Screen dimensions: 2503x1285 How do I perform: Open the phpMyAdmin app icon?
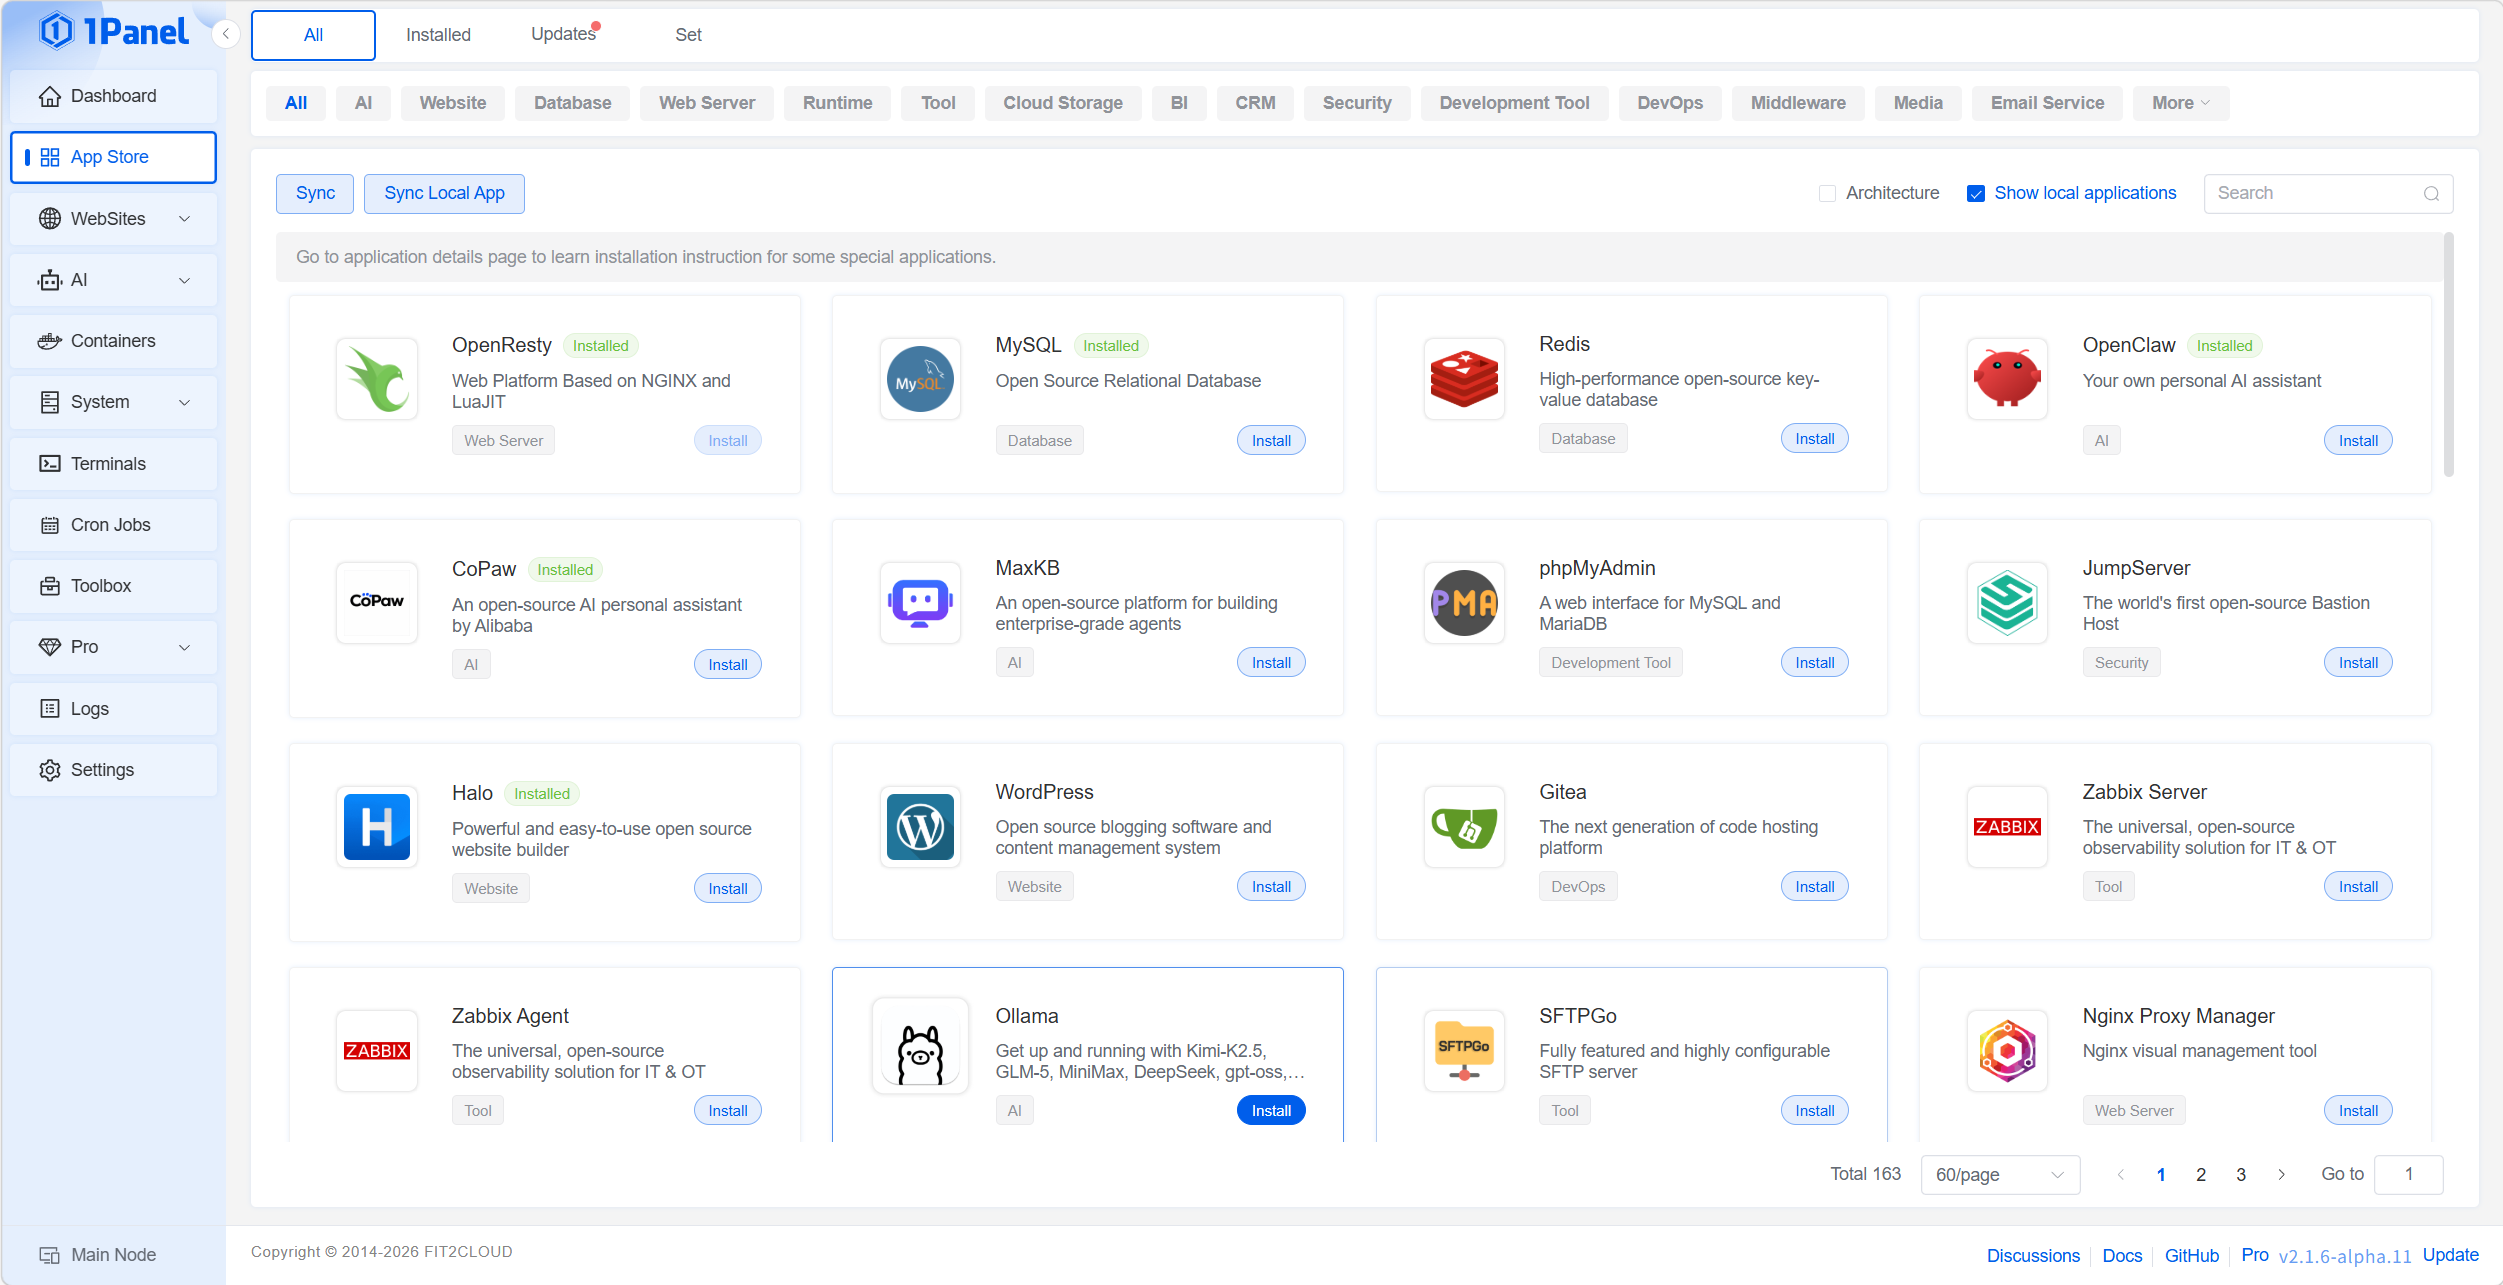click(x=1464, y=602)
